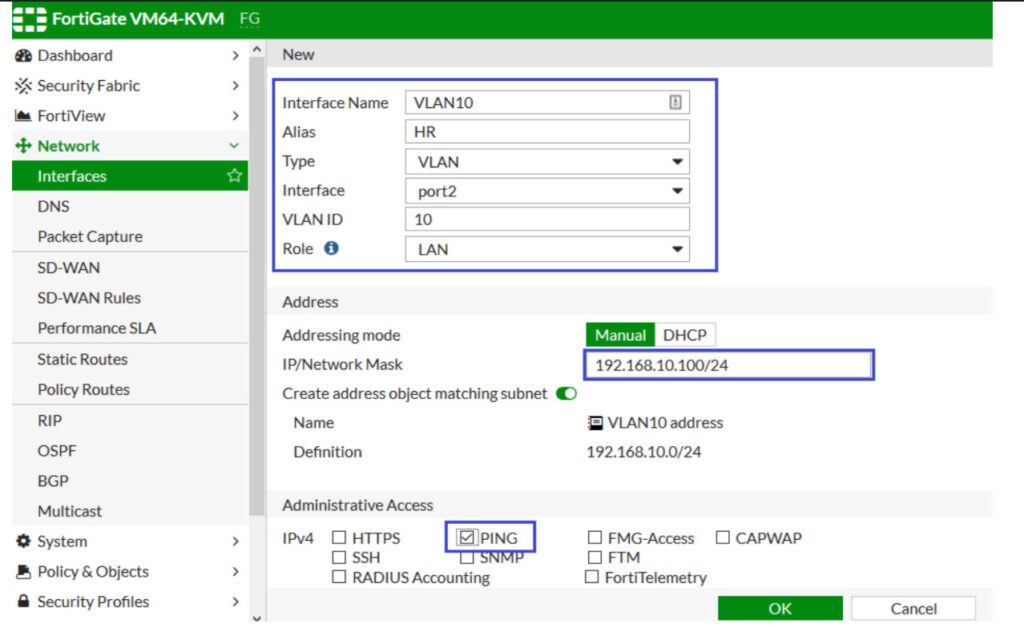
Task: Expand the FortiView chevron
Action: pos(235,116)
